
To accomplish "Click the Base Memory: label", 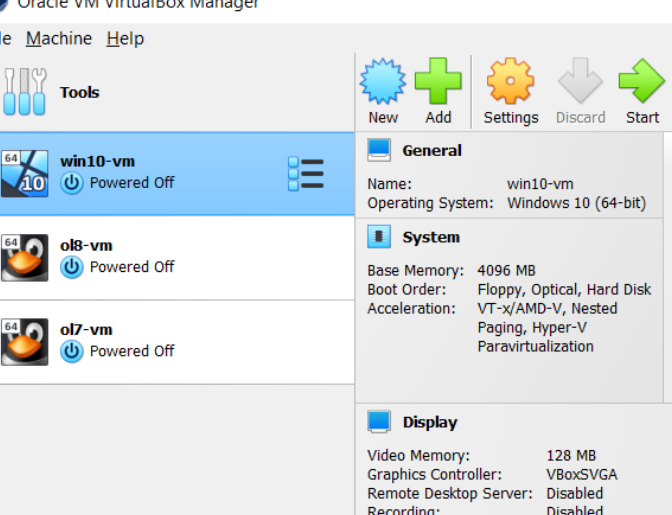I will coord(415,271).
